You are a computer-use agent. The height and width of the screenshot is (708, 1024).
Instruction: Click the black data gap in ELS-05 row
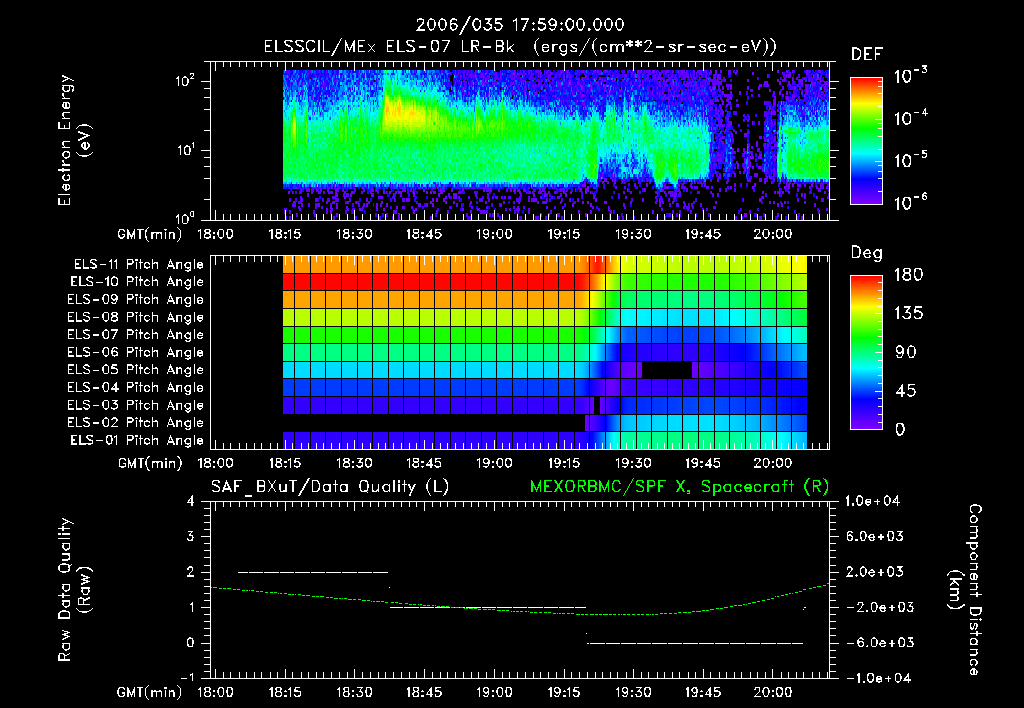pyautogui.click(x=667, y=370)
